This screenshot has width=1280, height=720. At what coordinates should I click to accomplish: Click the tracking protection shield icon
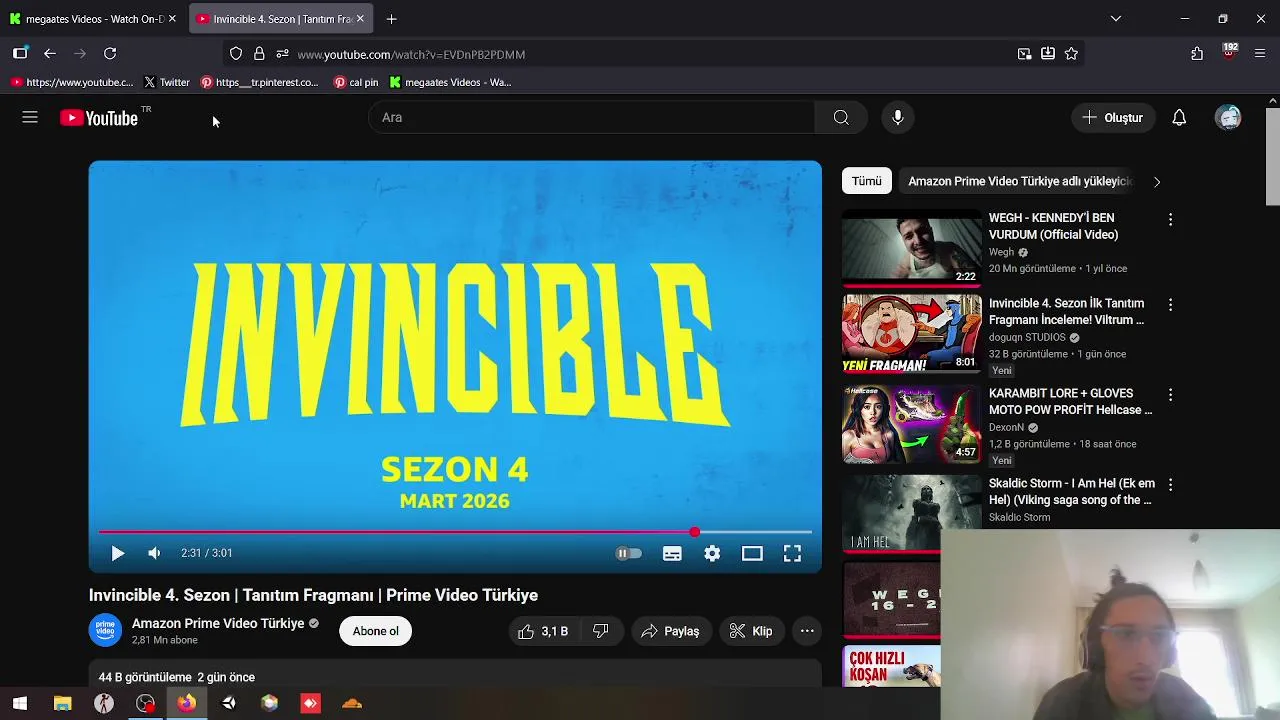[x=236, y=54]
